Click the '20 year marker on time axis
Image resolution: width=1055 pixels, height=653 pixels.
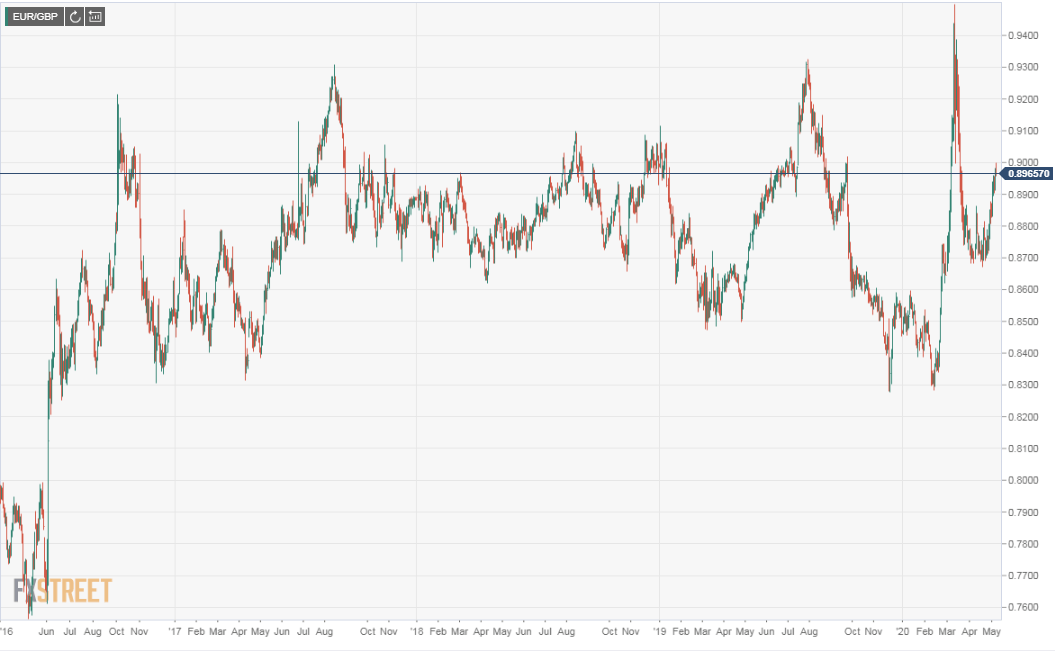(x=902, y=631)
